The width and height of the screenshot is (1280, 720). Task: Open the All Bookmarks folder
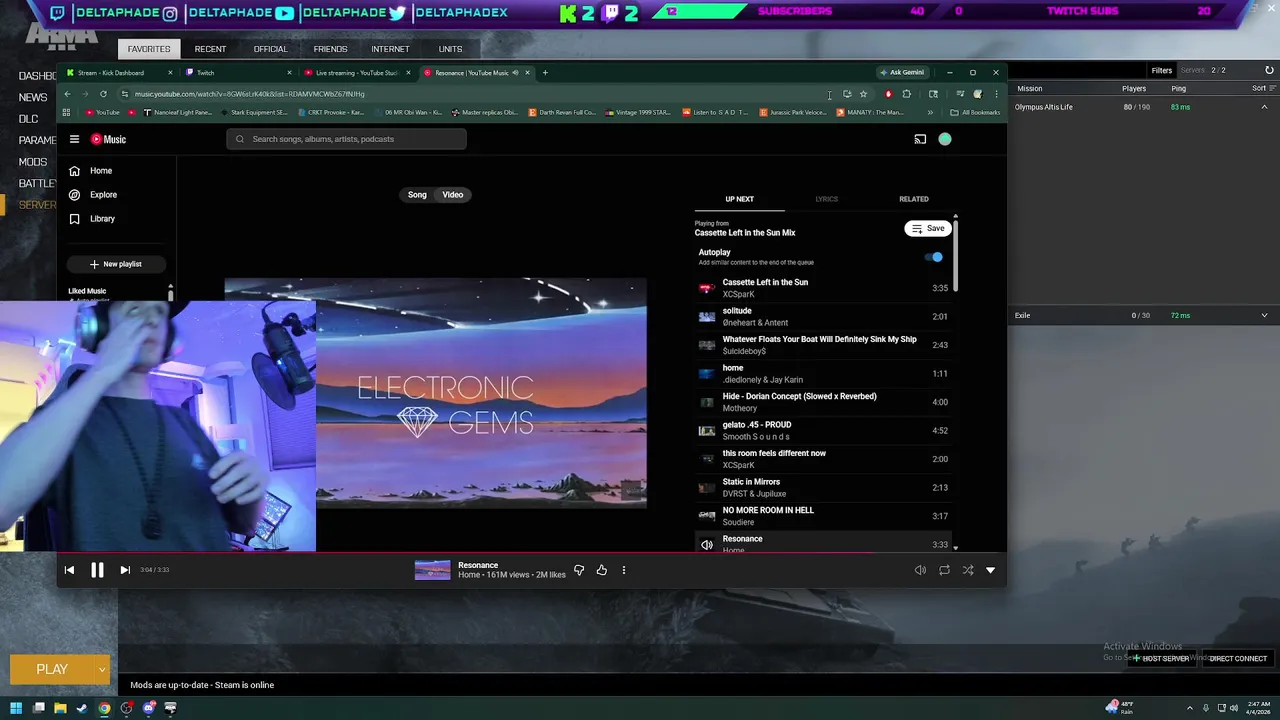click(974, 113)
